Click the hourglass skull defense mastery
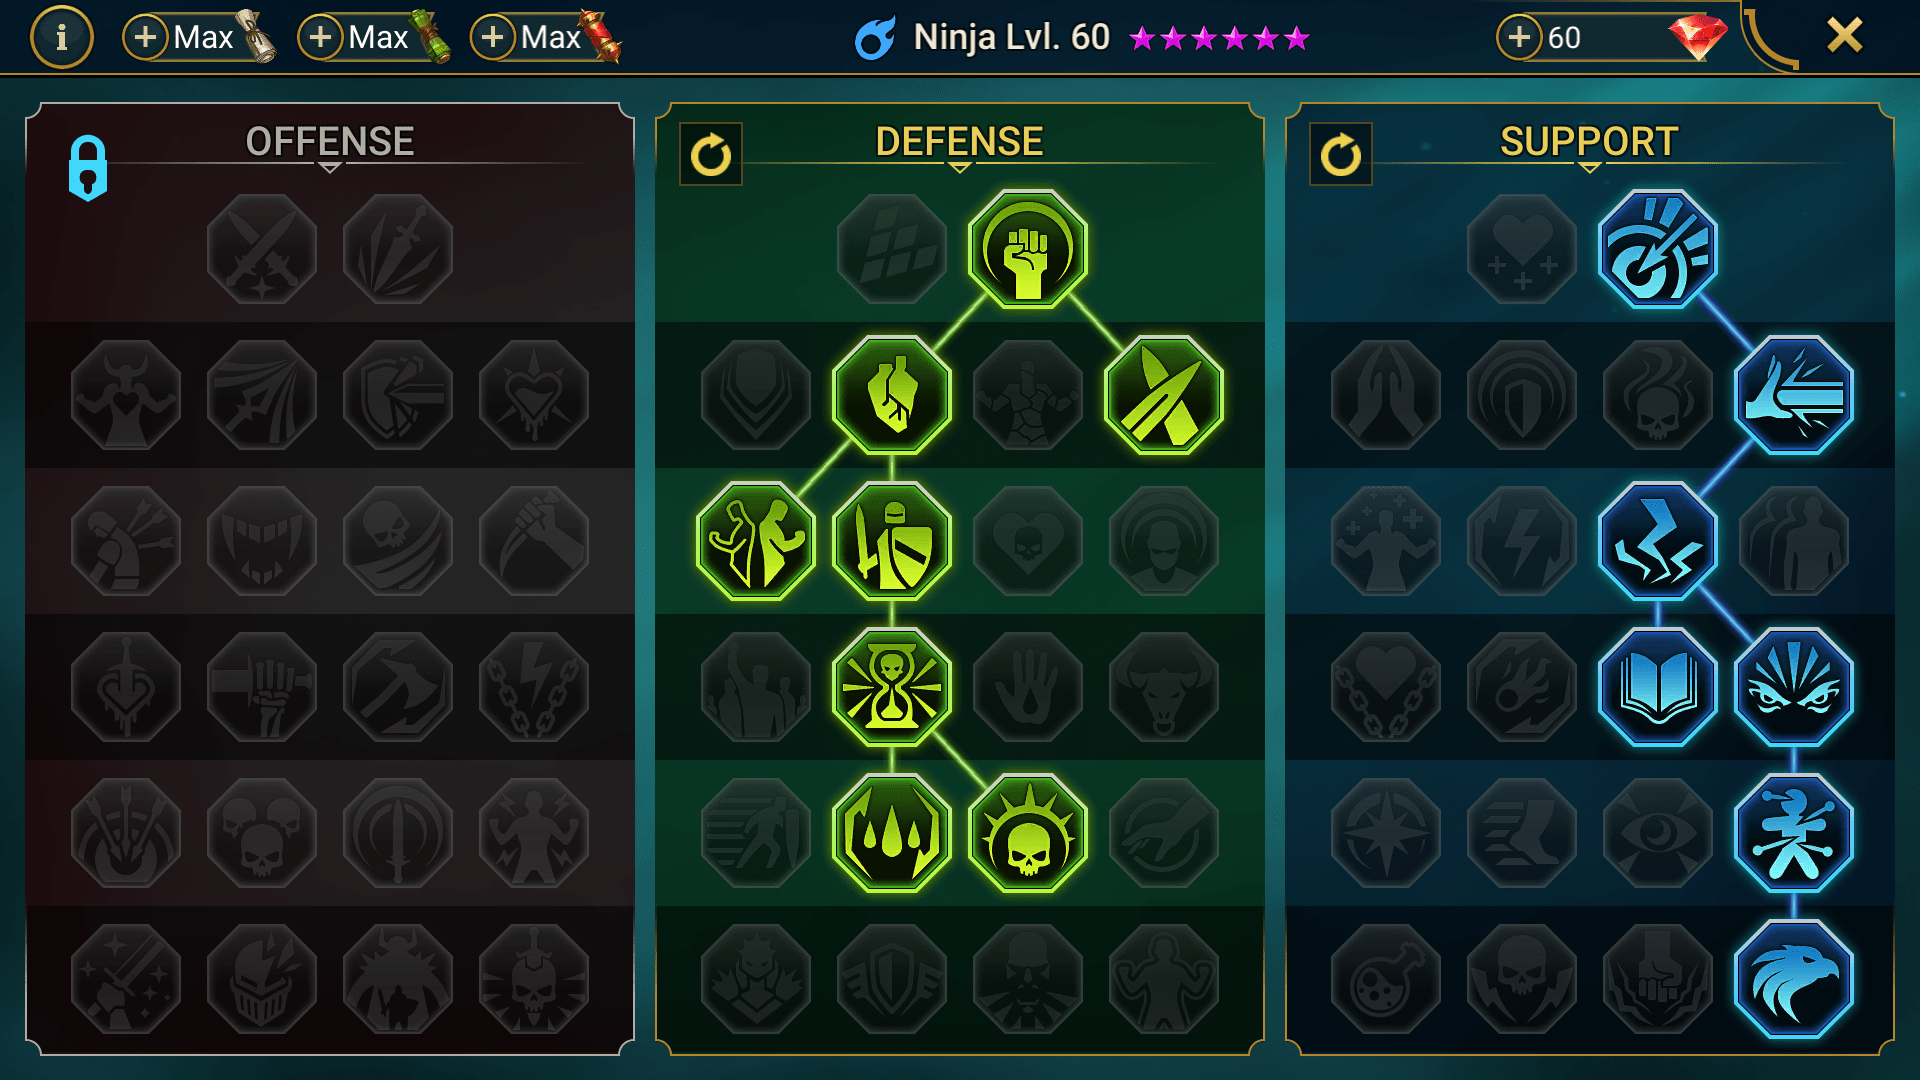Viewport: 1920px width, 1080px height. pyautogui.click(x=891, y=687)
